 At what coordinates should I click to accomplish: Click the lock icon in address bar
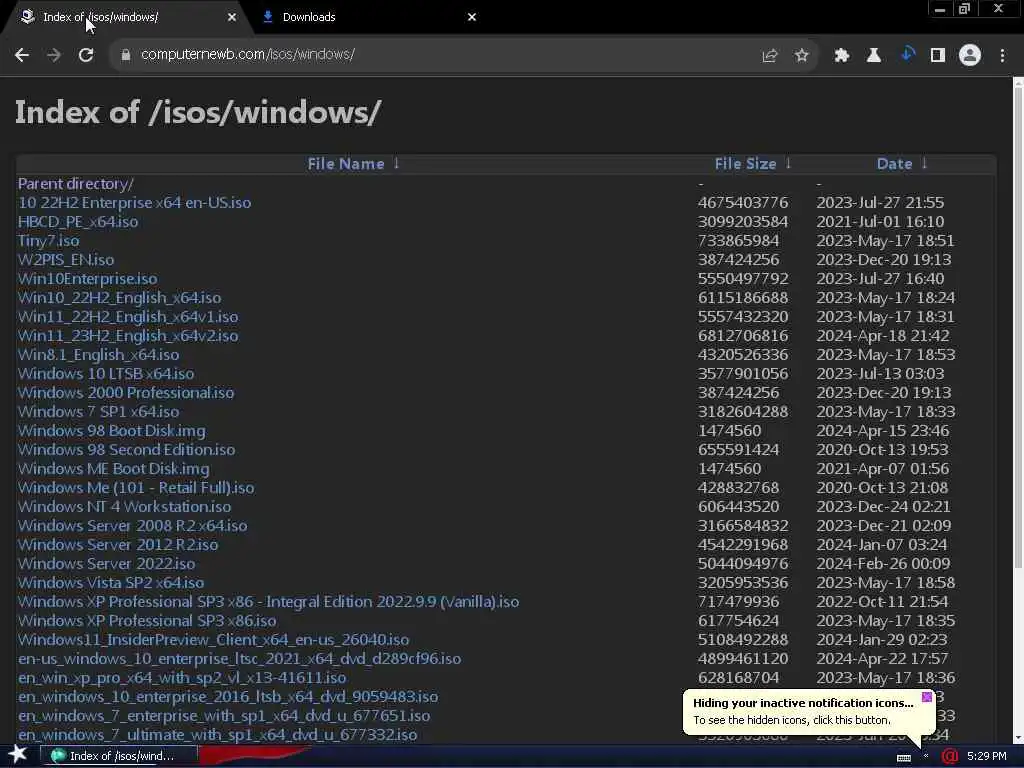pos(125,55)
